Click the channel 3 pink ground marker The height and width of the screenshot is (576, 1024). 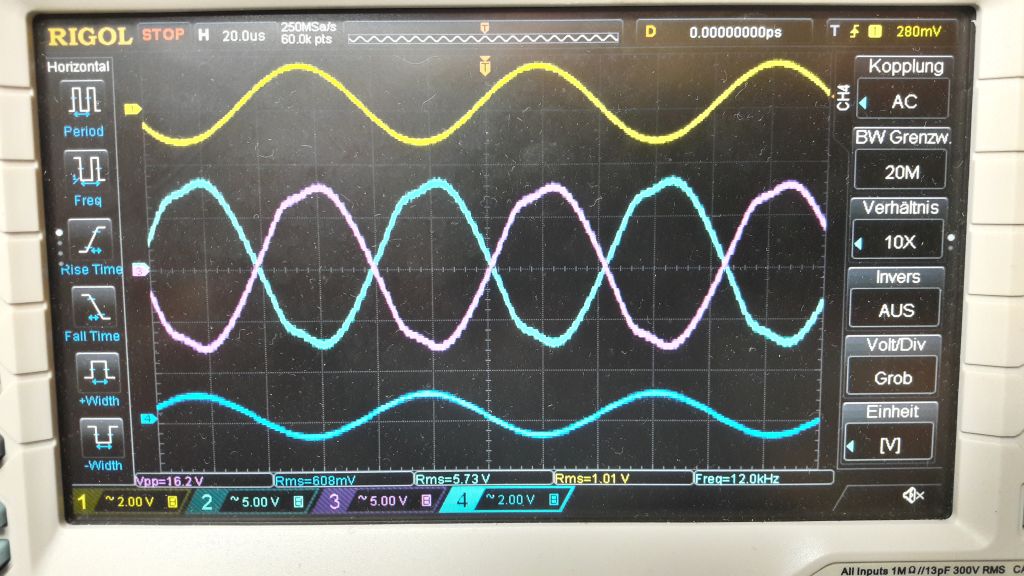click(140, 270)
